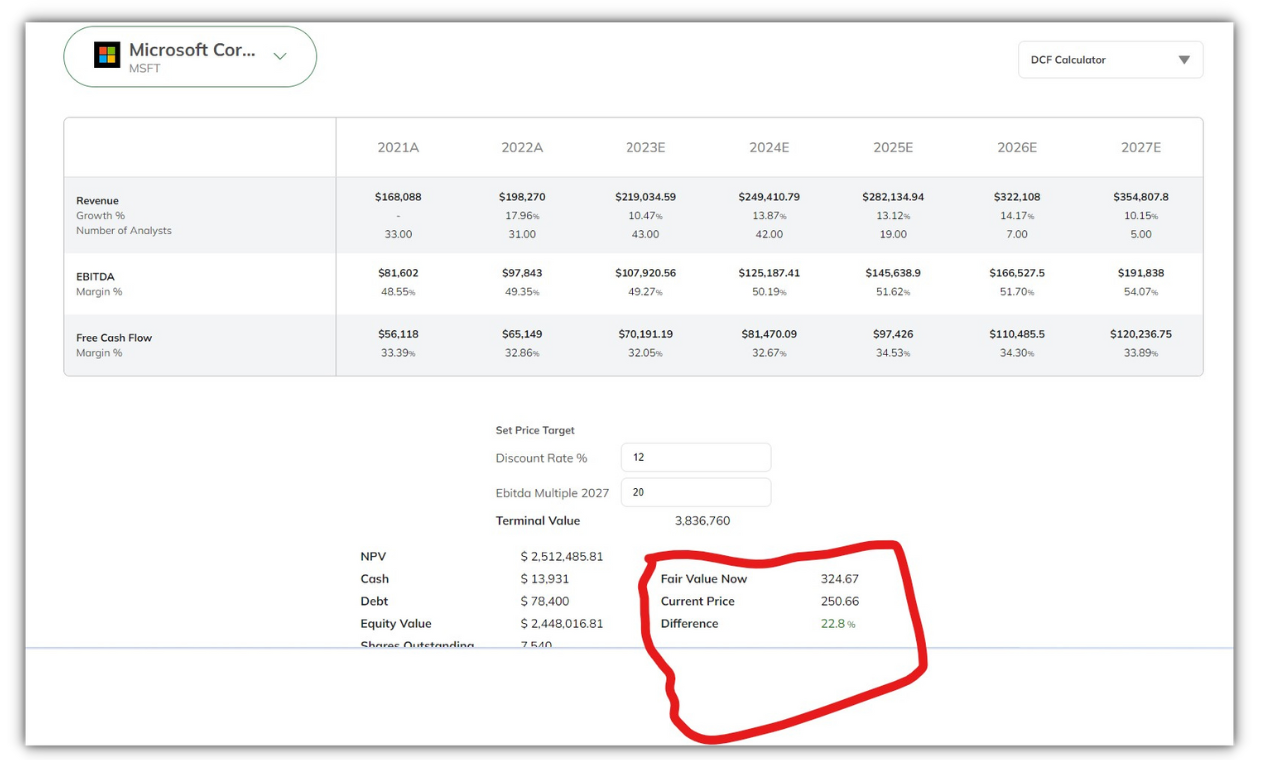Click the Revenue row label
The image size is (1270, 760).
[97, 201]
